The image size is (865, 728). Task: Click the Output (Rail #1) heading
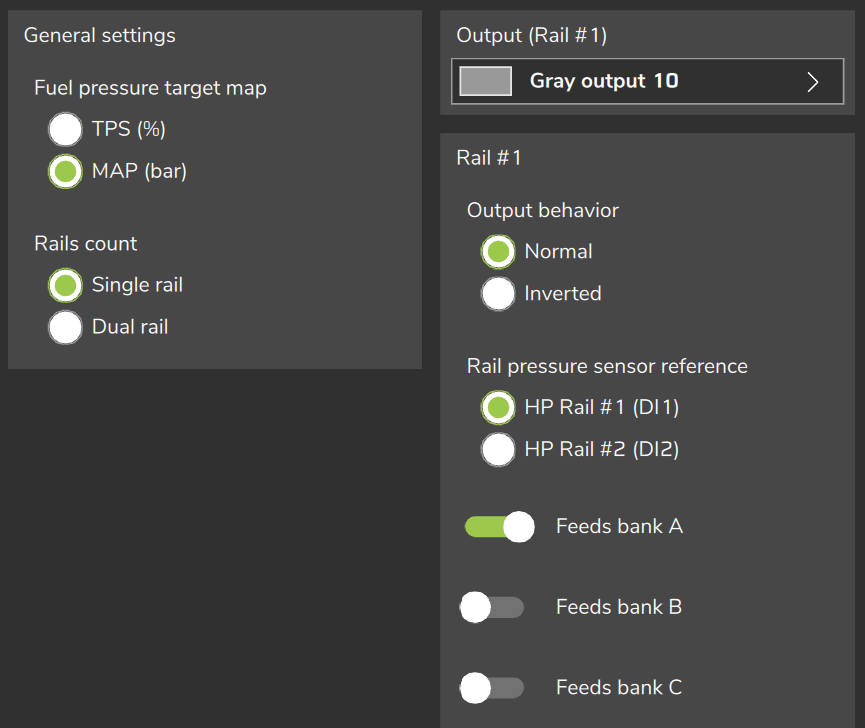coord(532,36)
